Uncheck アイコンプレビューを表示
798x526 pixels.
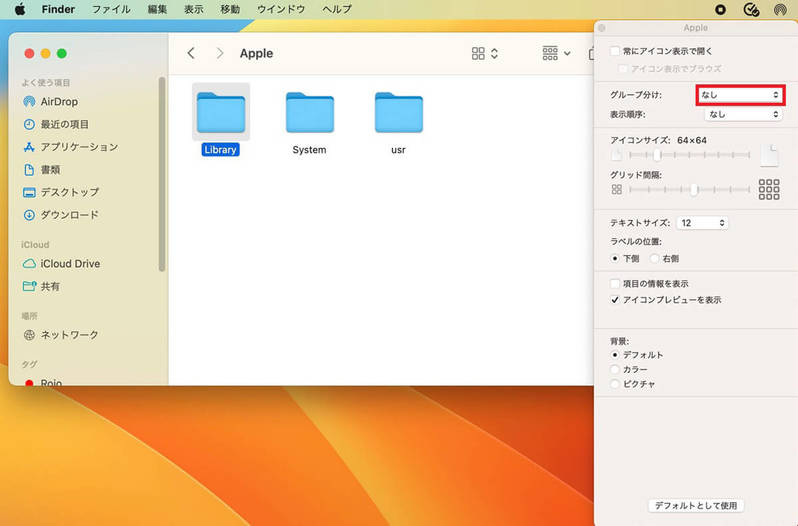[615, 300]
